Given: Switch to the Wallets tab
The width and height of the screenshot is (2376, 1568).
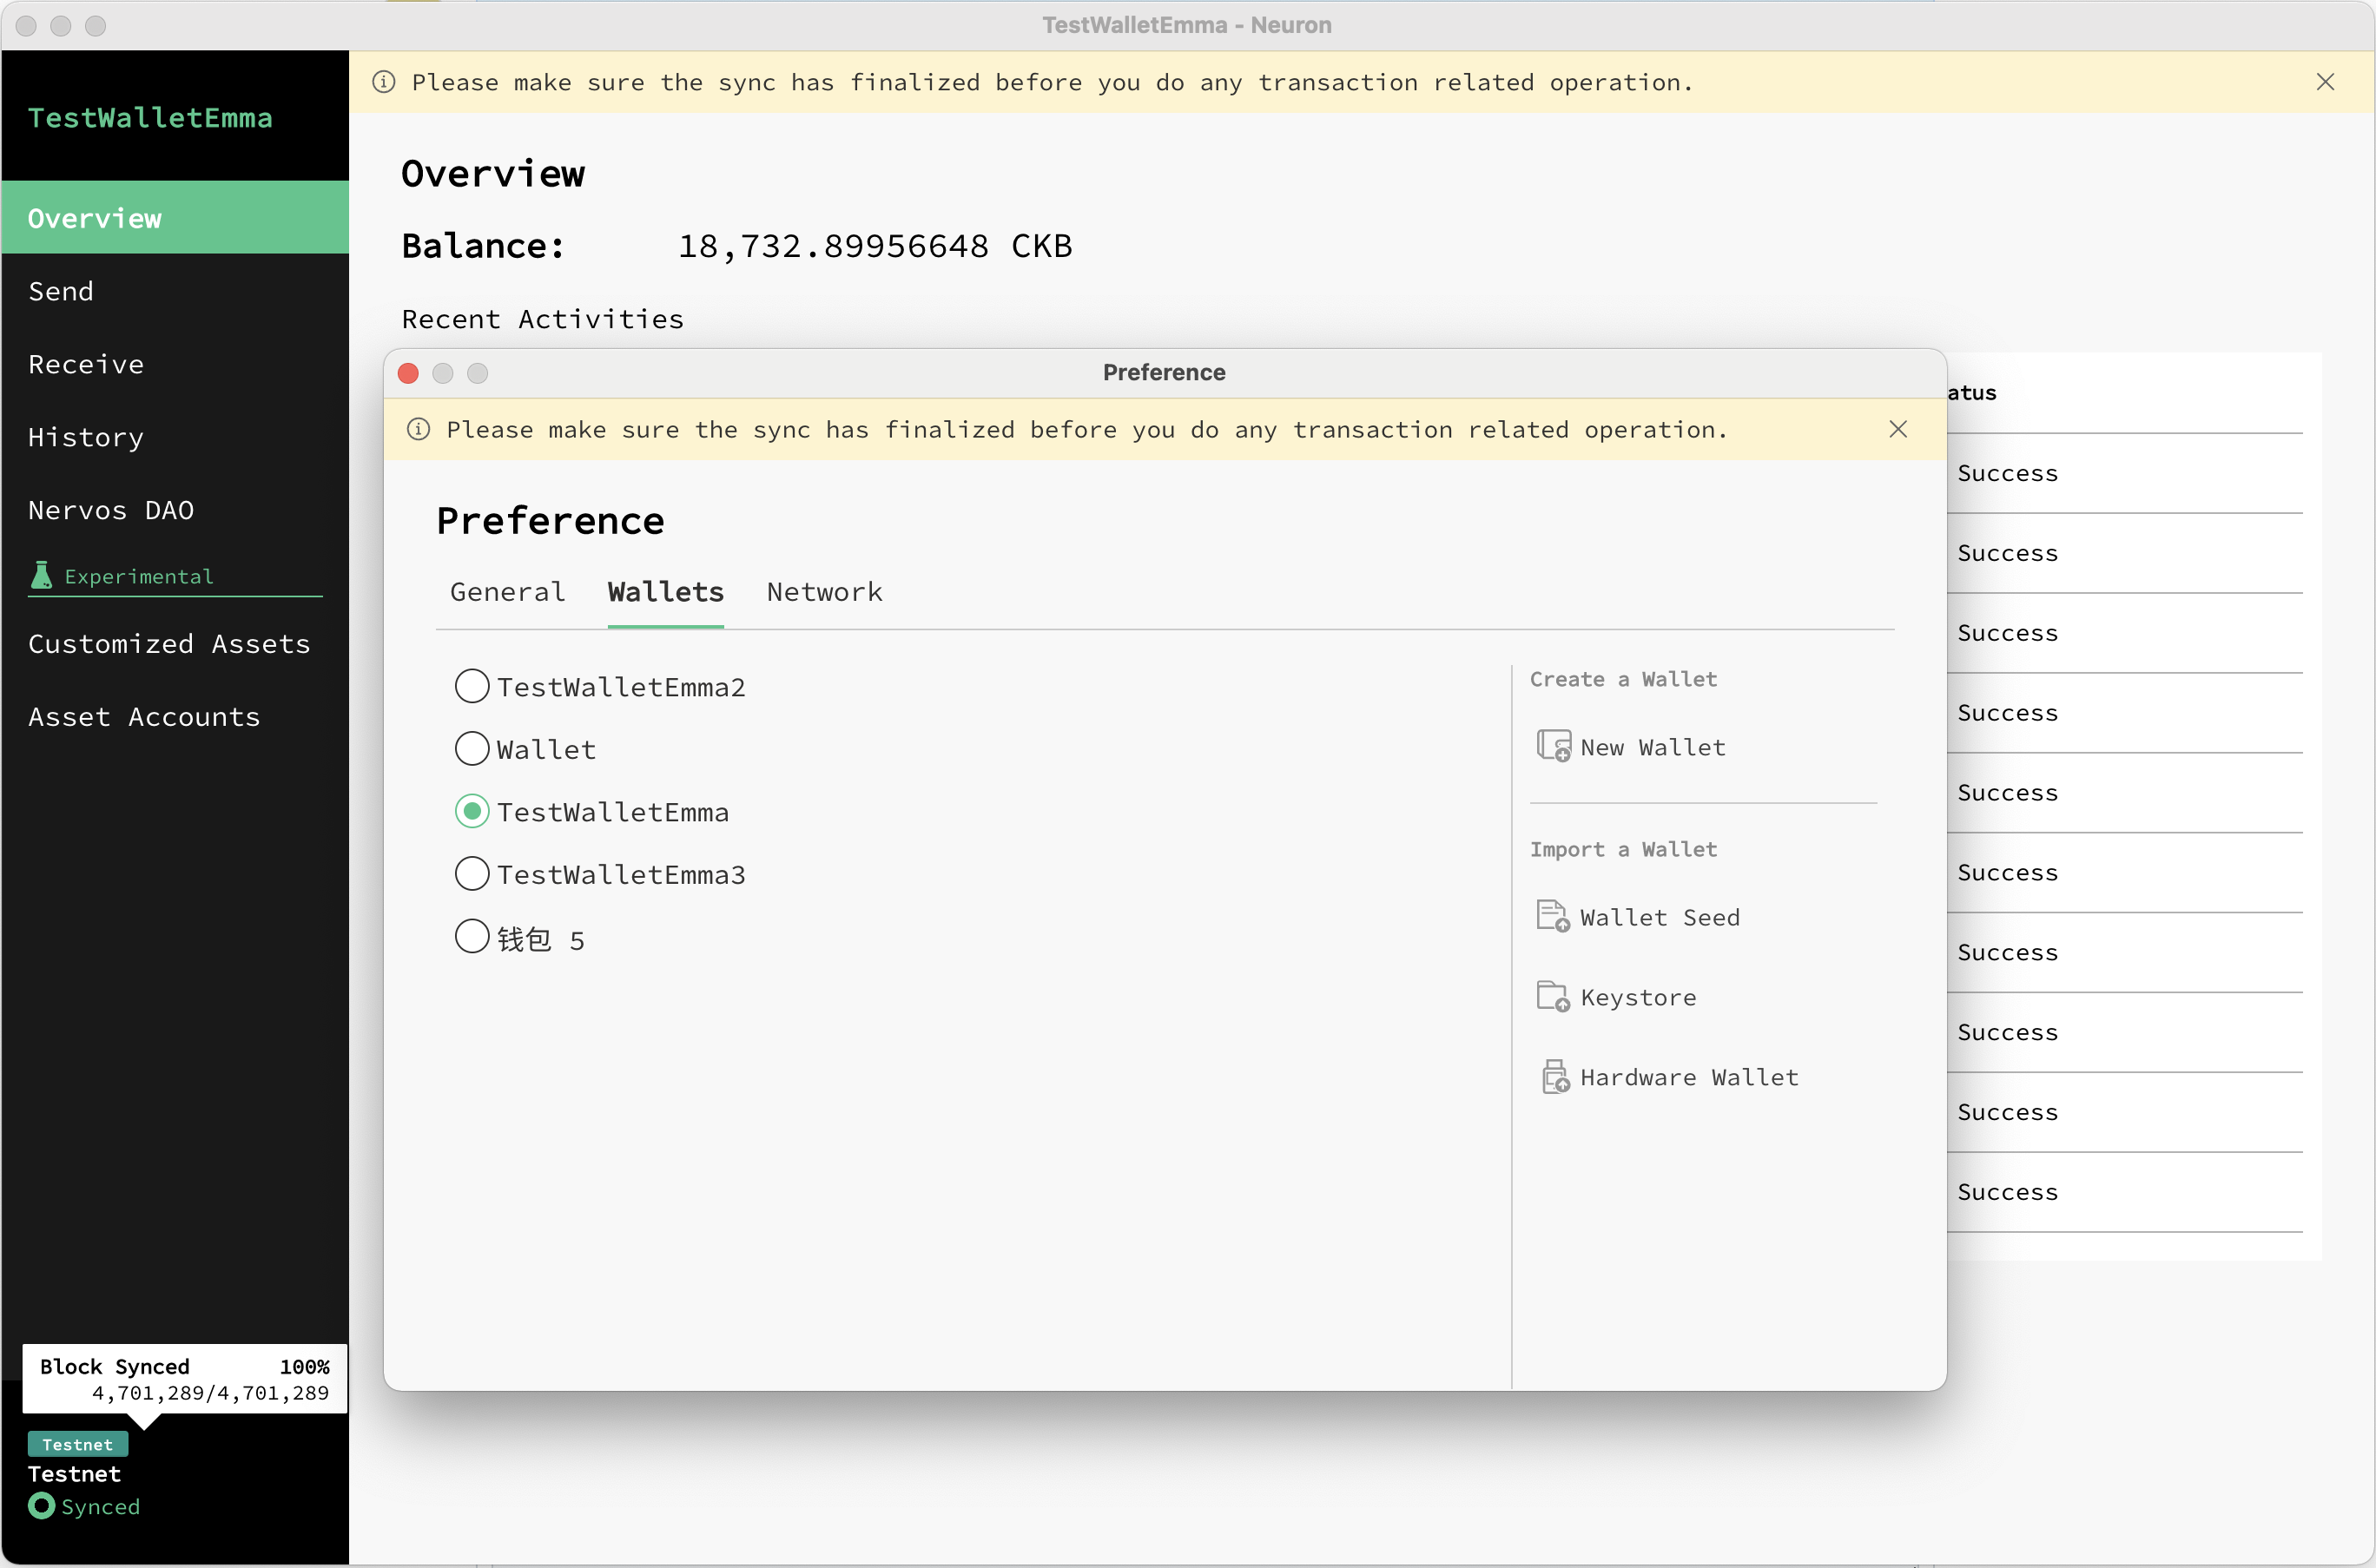Looking at the screenshot, I should coord(665,592).
